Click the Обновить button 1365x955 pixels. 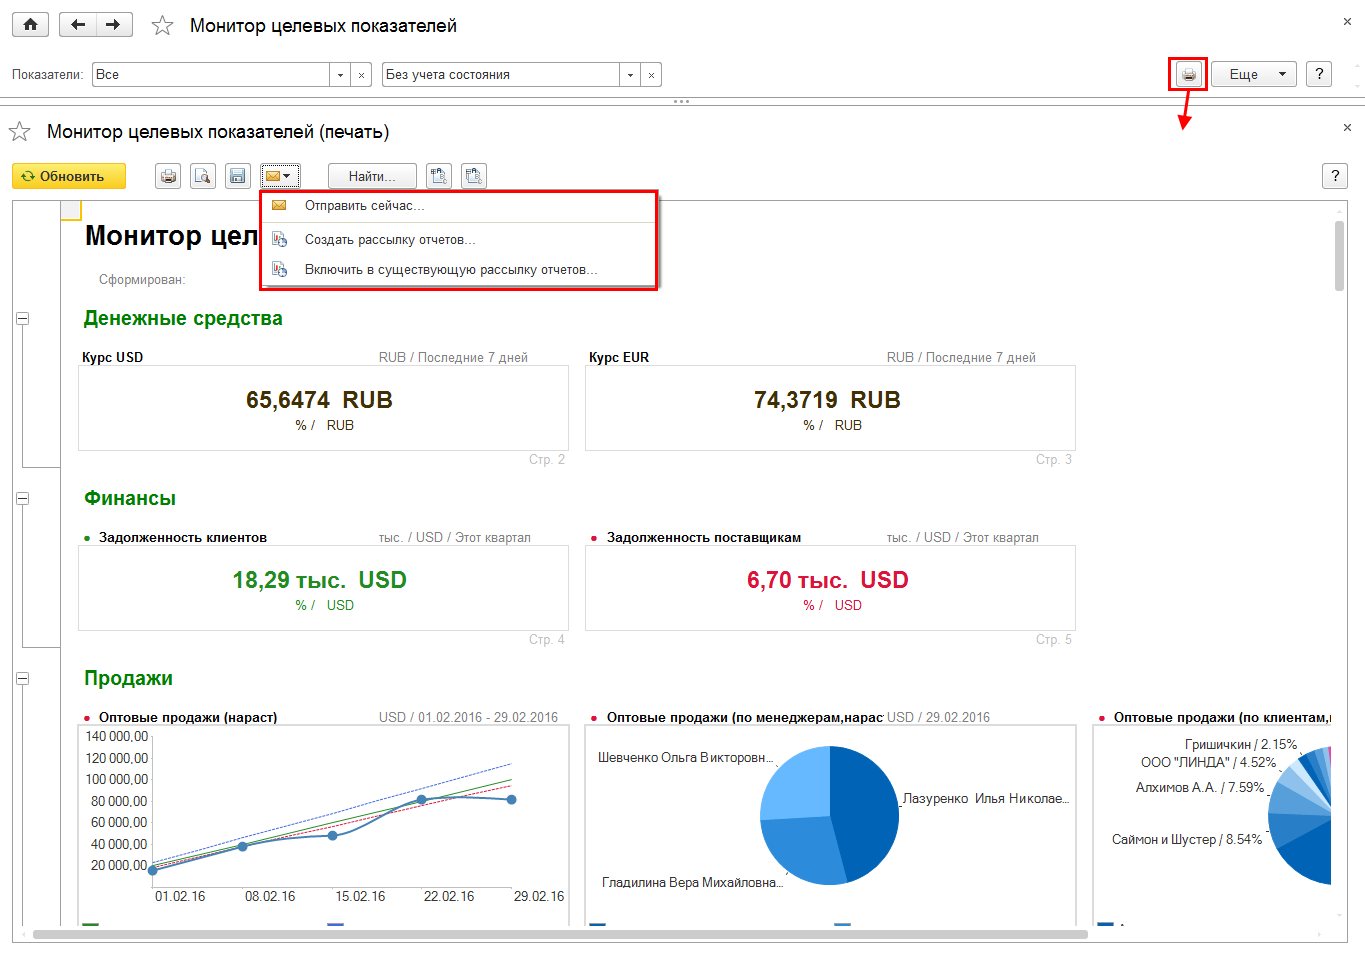[69, 176]
